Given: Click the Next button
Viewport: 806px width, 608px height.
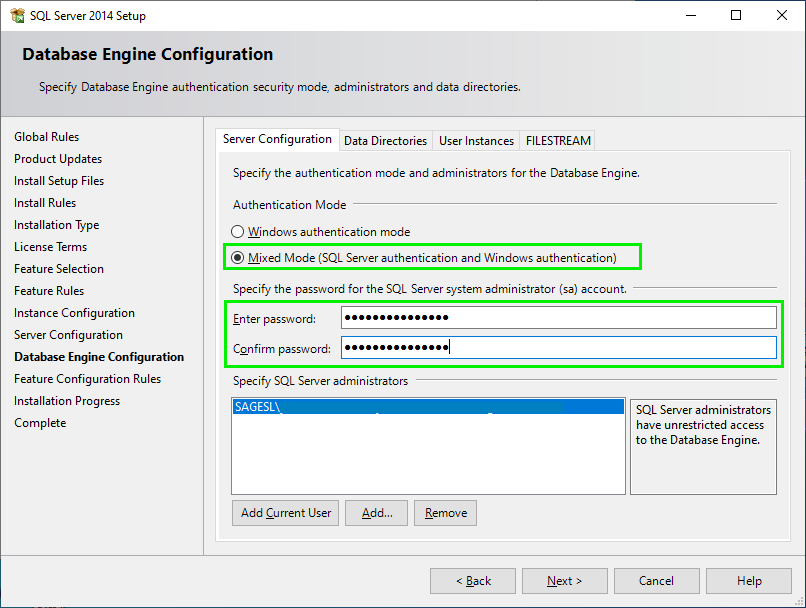Looking at the screenshot, I should coord(564,580).
